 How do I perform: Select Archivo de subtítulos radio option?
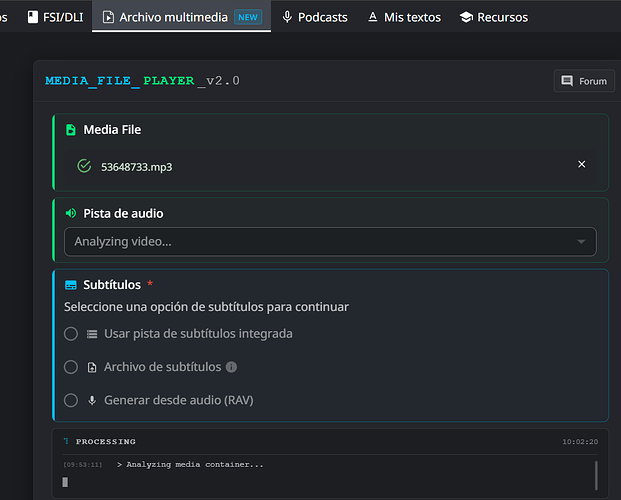coord(71,367)
